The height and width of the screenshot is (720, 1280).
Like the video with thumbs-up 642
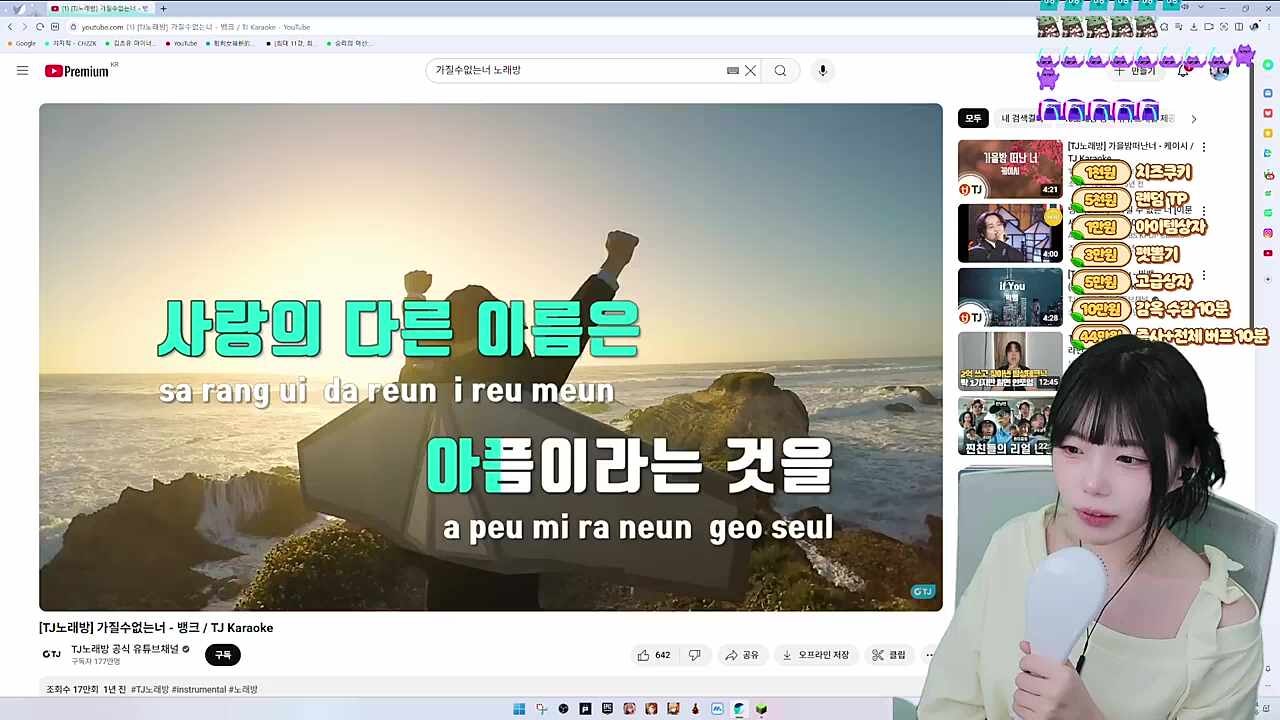(x=653, y=655)
